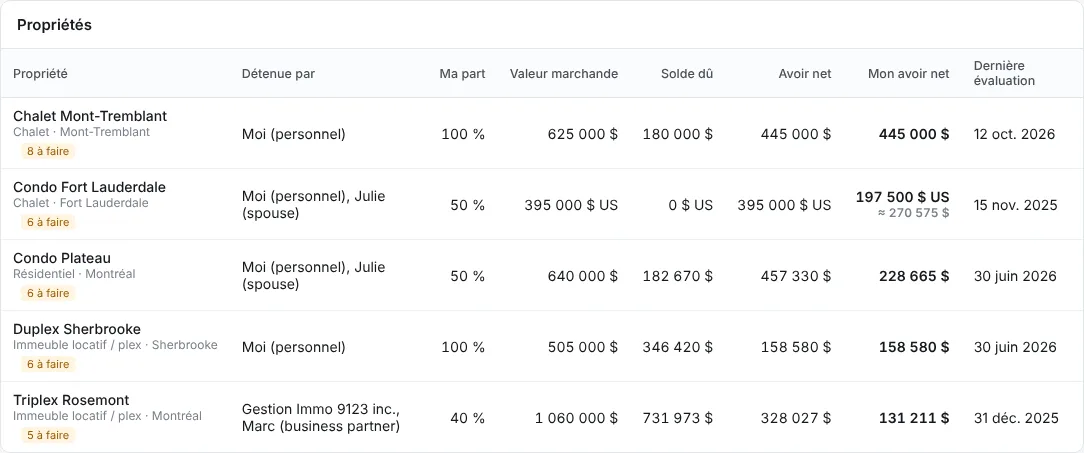
Task: Select market value 640 000 $
Action: (583, 276)
